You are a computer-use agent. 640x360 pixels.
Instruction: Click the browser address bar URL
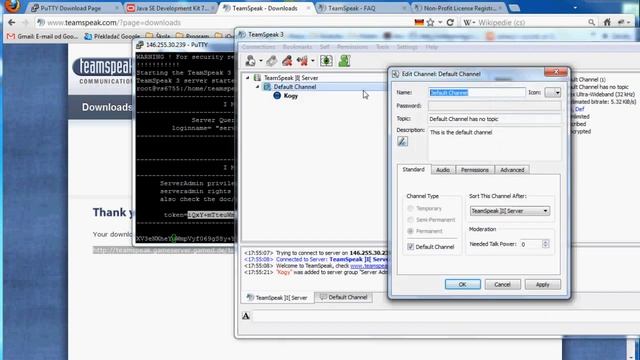click(x=114, y=22)
